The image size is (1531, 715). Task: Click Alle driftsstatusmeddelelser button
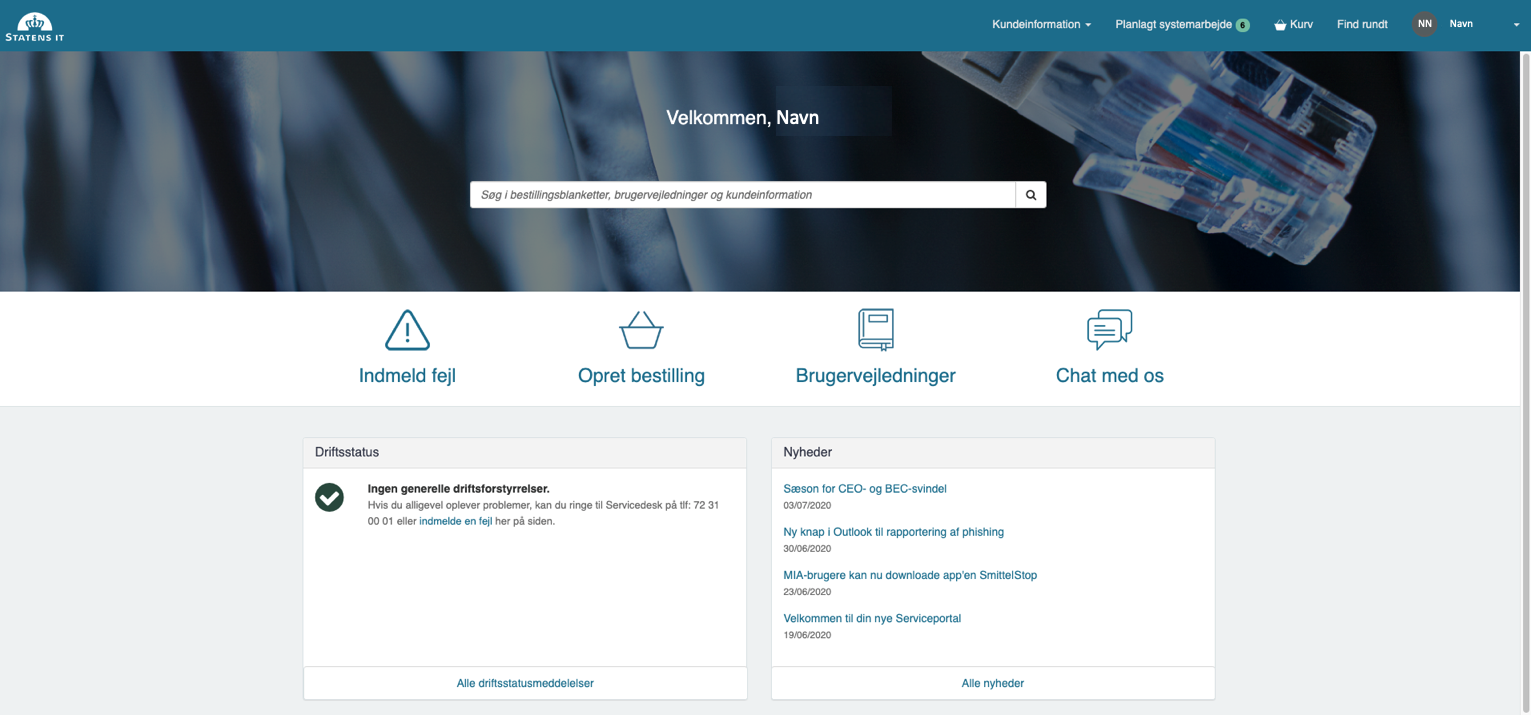525,683
